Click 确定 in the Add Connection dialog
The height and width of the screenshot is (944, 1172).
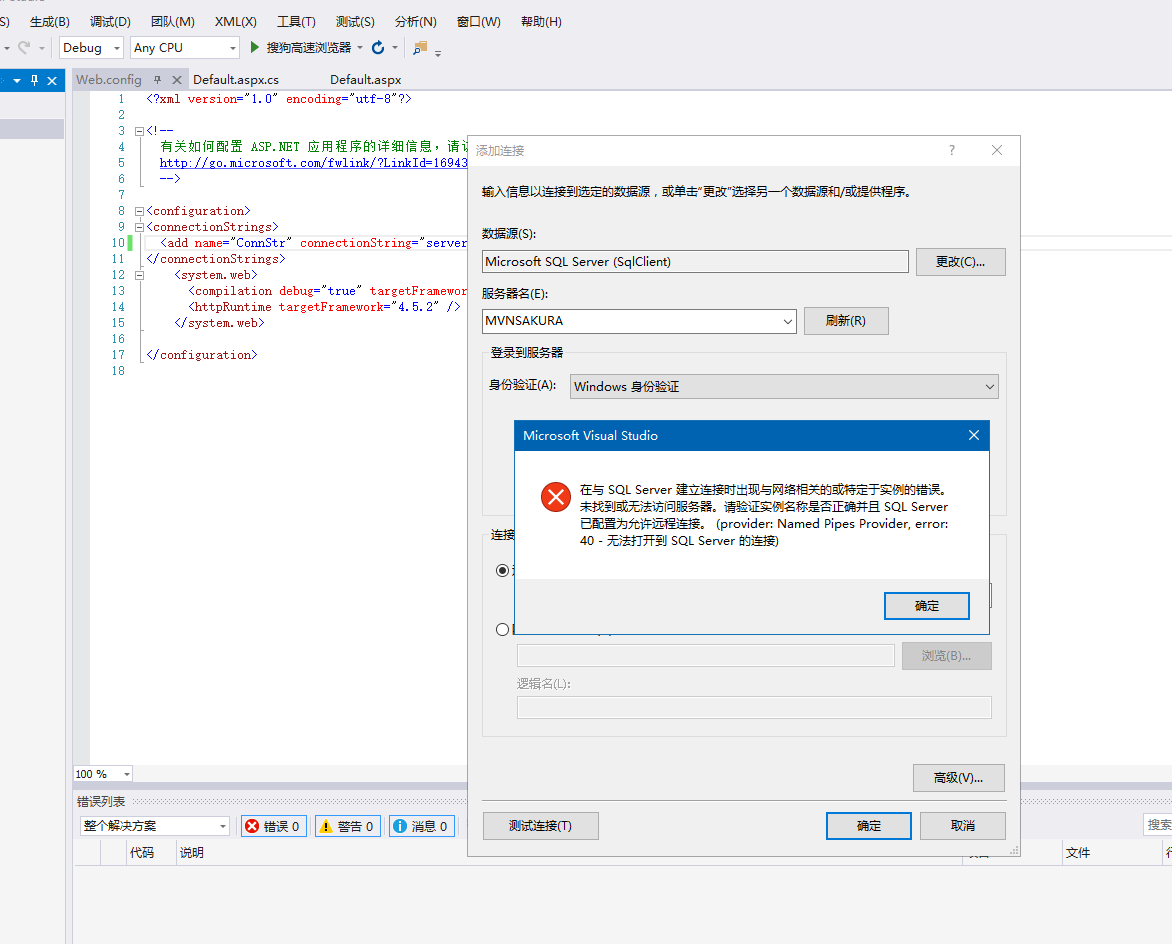click(x=869, y=826)
